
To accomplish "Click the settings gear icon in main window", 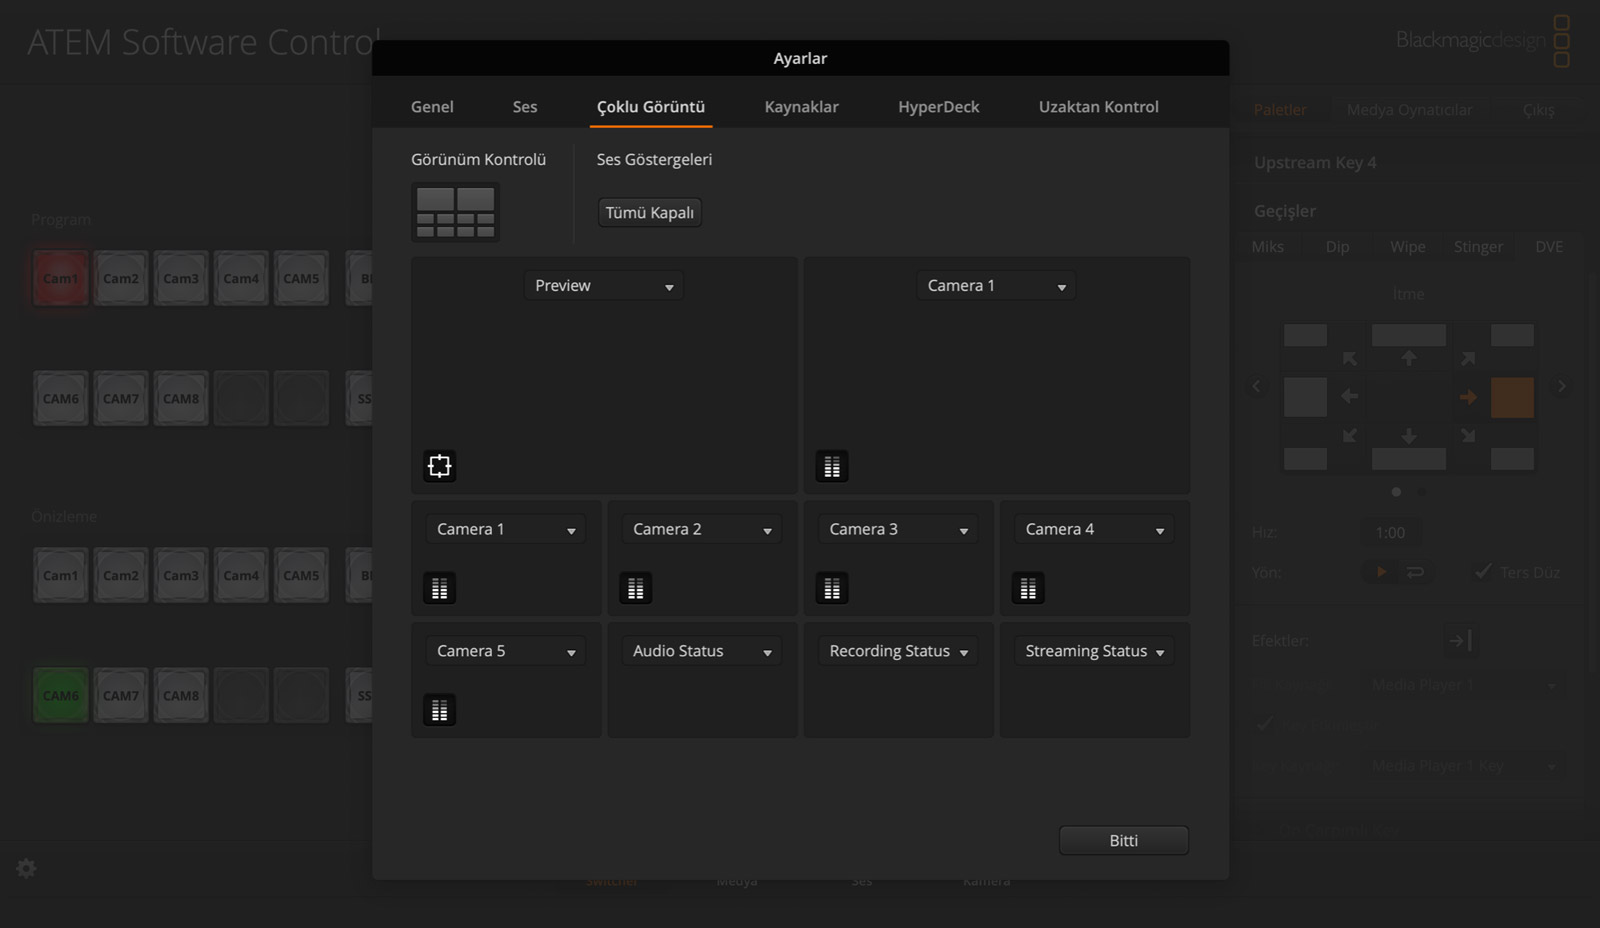I will point(27,868).
